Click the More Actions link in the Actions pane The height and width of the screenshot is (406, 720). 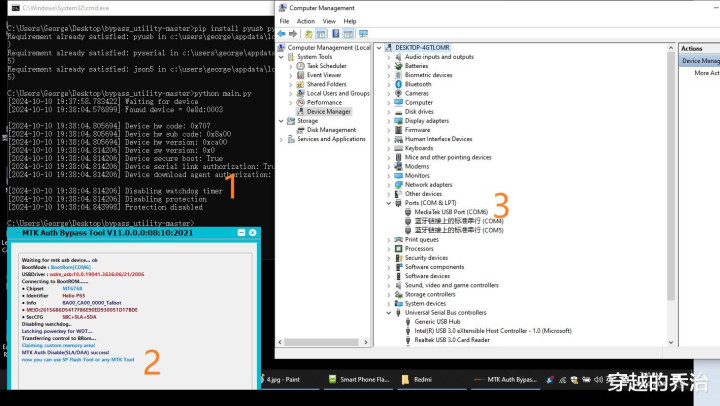tap(707, 73)
